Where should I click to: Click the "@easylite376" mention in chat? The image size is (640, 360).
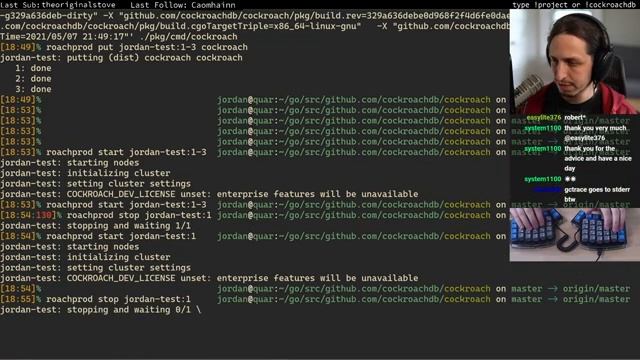[584, 138]
